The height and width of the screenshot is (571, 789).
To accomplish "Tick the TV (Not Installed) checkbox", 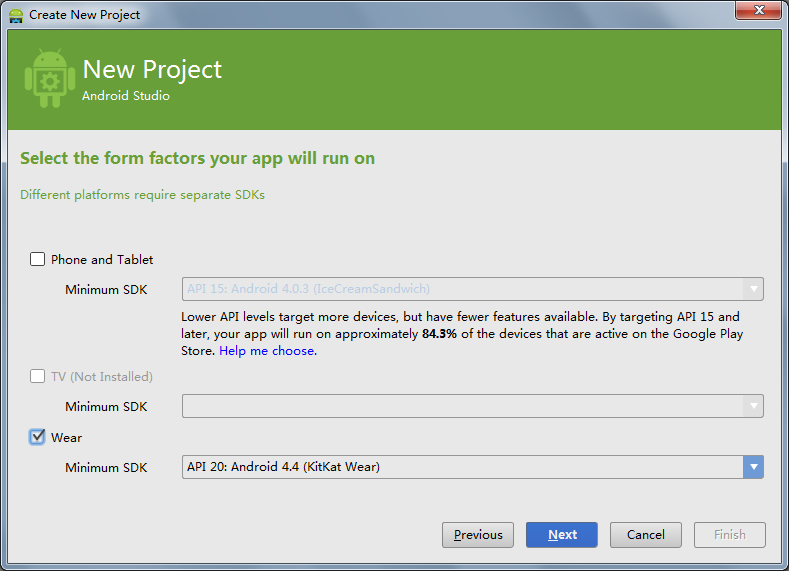I will pos(37,376).
